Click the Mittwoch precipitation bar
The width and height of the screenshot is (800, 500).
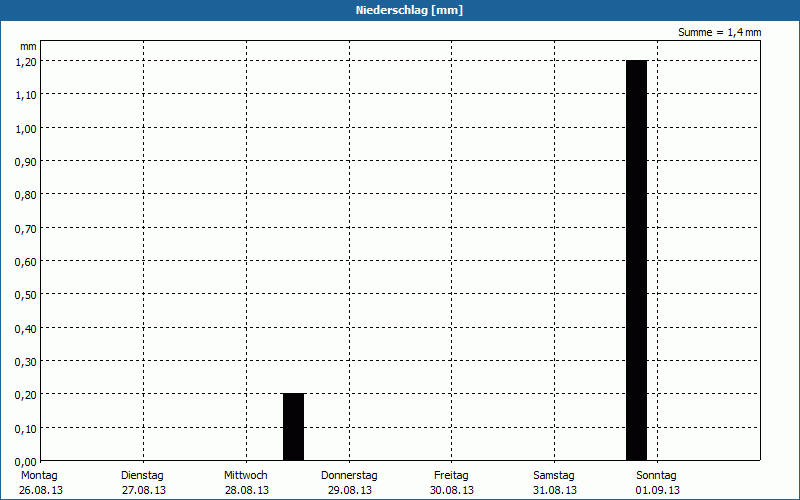293,427
